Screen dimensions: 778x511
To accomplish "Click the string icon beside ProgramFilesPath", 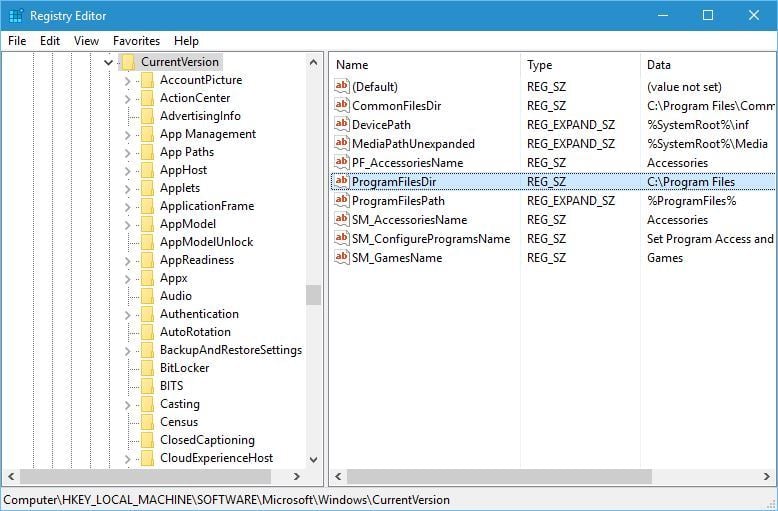I will click(341, 200).
